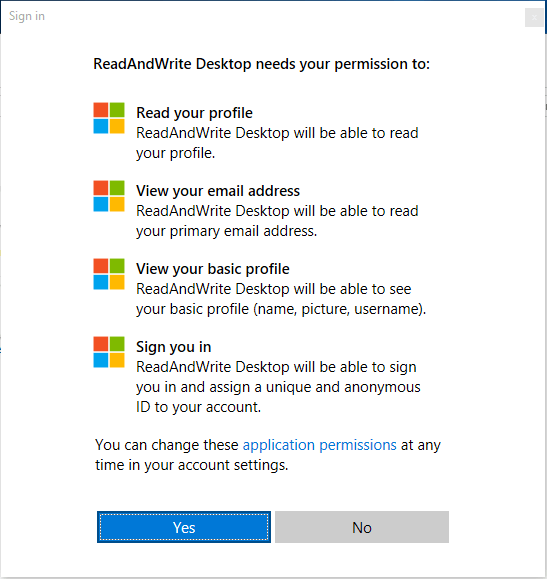This screenshot has height=579, width=547.
Task: Open the application permissions link
Action: pos(319,445)
